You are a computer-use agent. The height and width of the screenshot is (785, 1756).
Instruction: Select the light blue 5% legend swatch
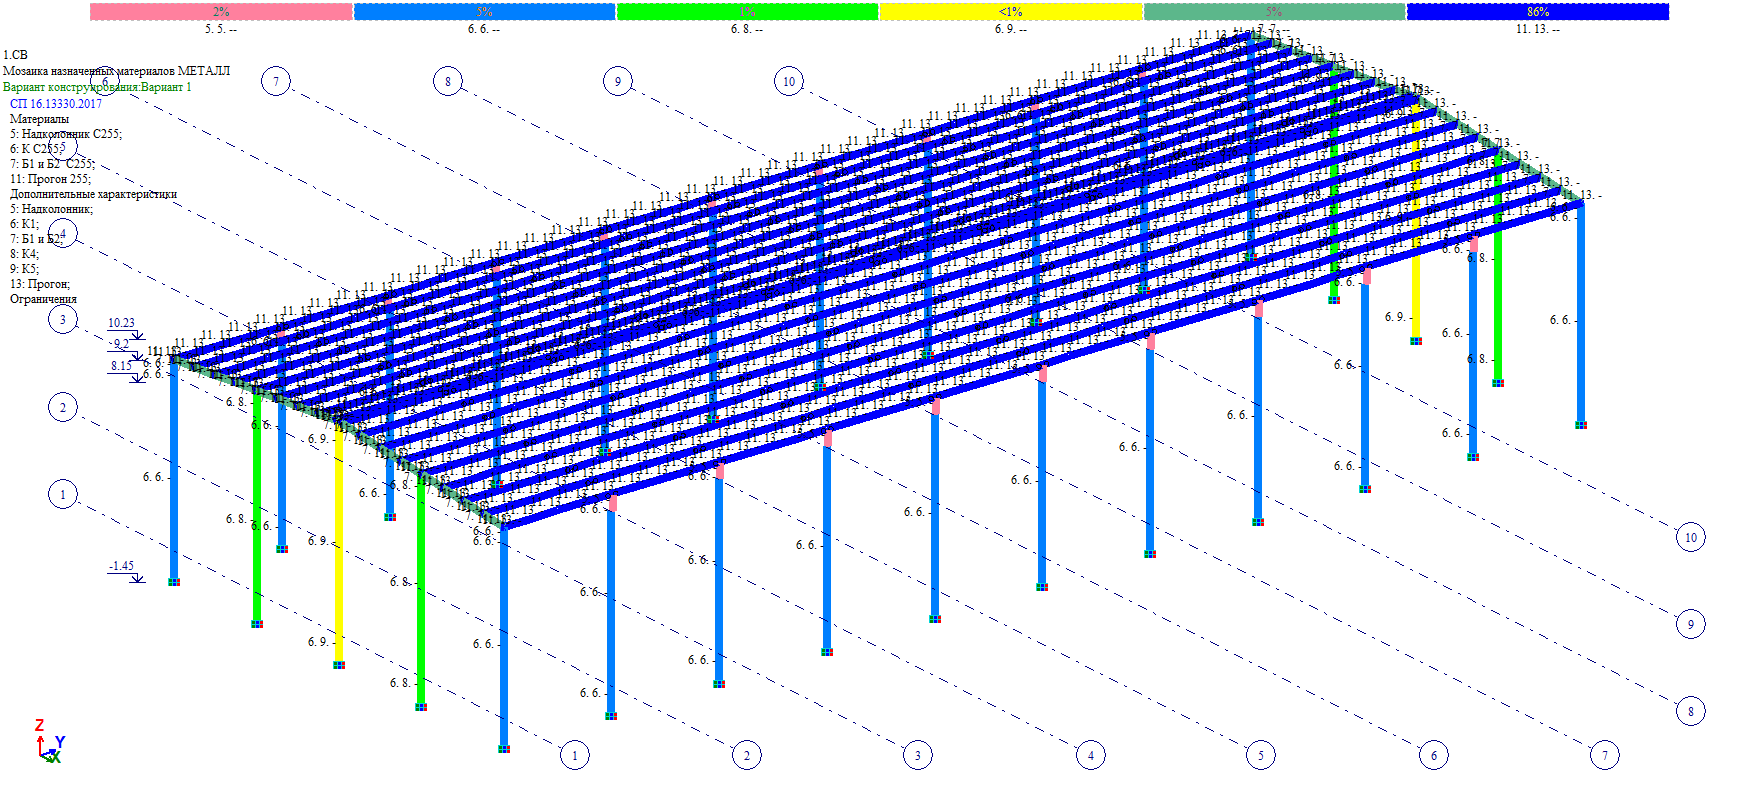[485, 12]
